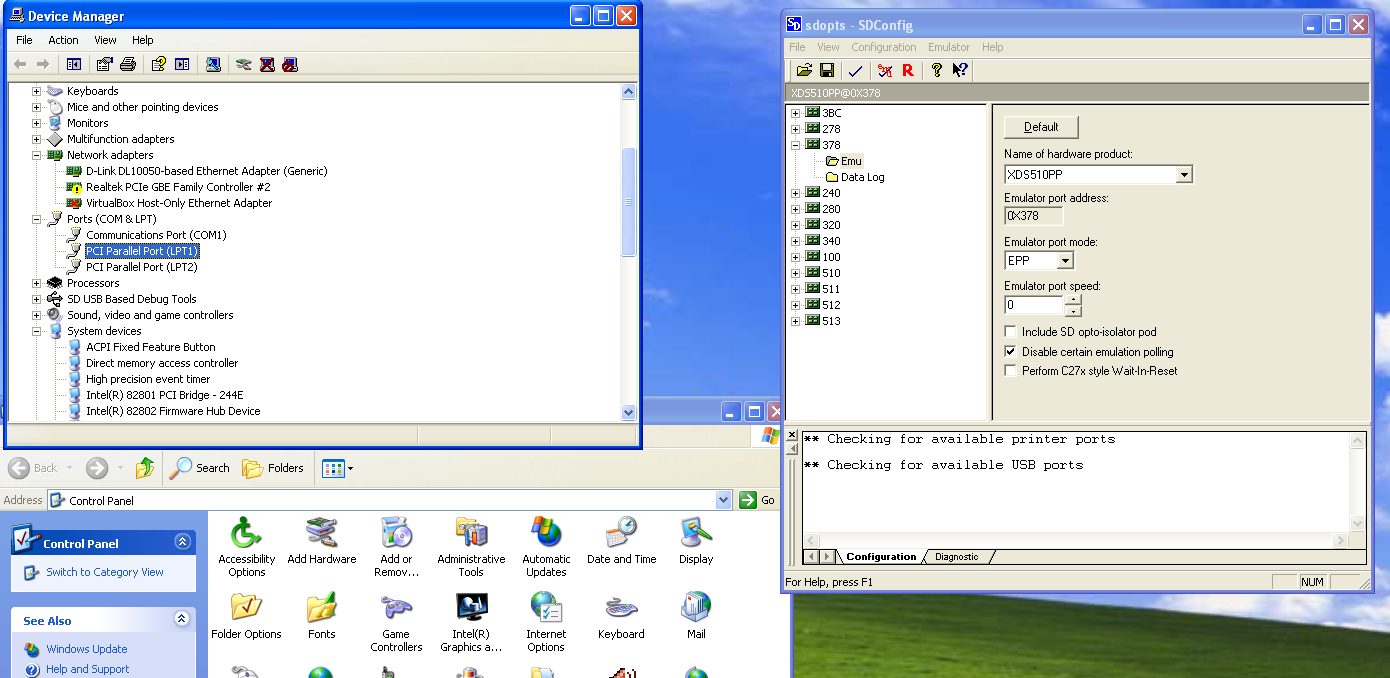Open the Help menu in Device Manager

[x=143, y=40]
